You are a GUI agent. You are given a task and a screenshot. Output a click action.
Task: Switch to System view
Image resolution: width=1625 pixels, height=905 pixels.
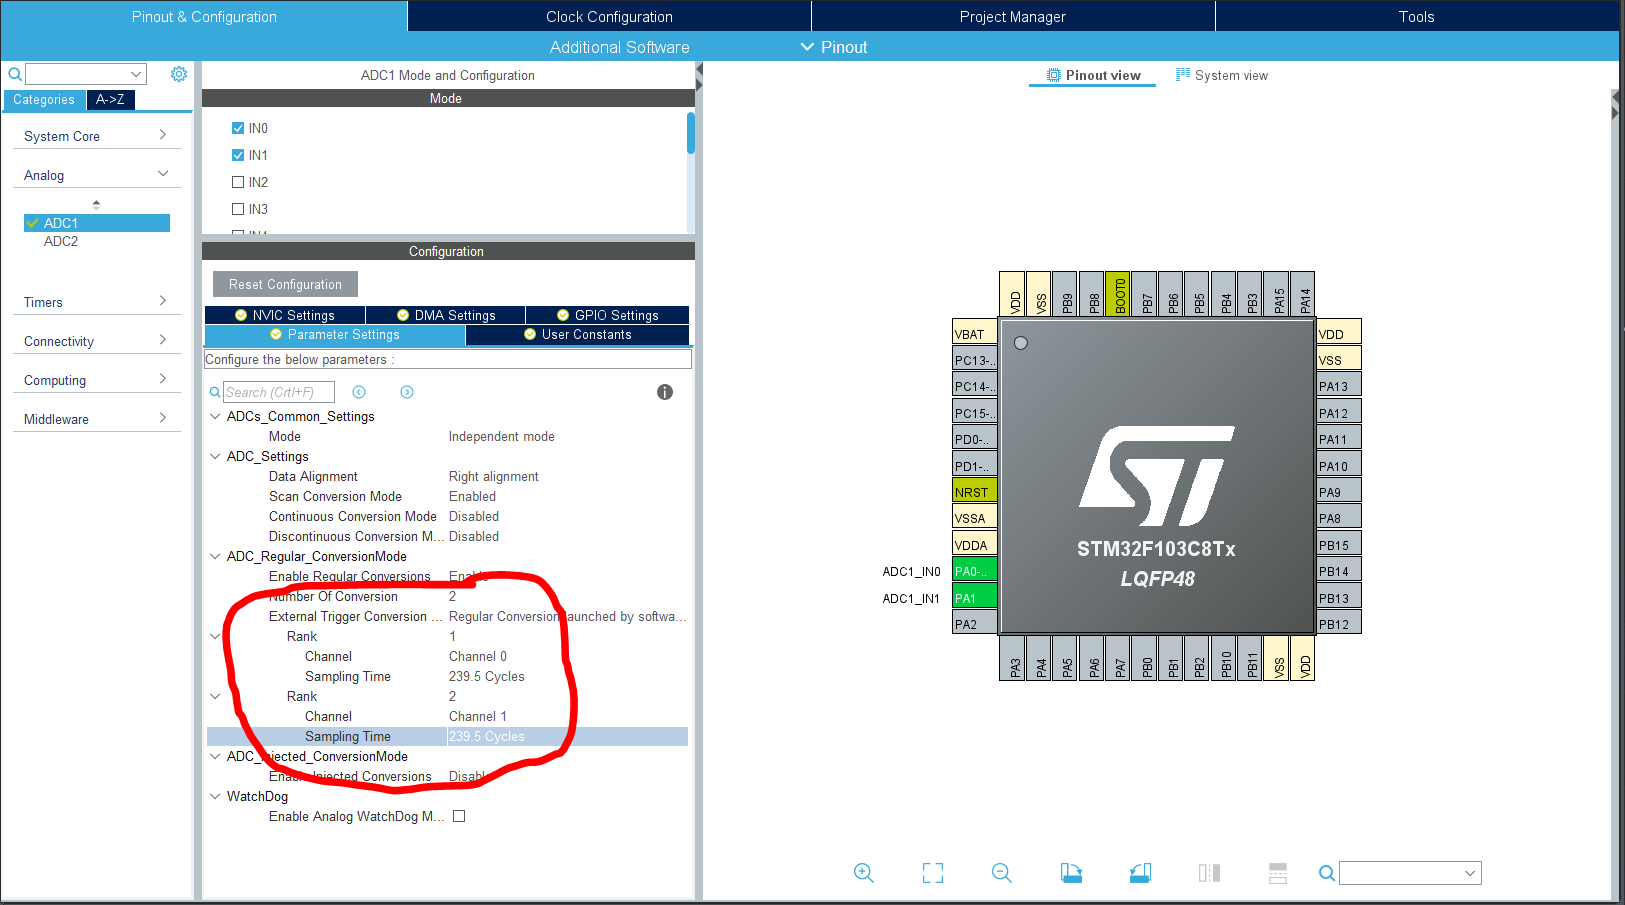pyautogui.click(x=1222, y=75)
